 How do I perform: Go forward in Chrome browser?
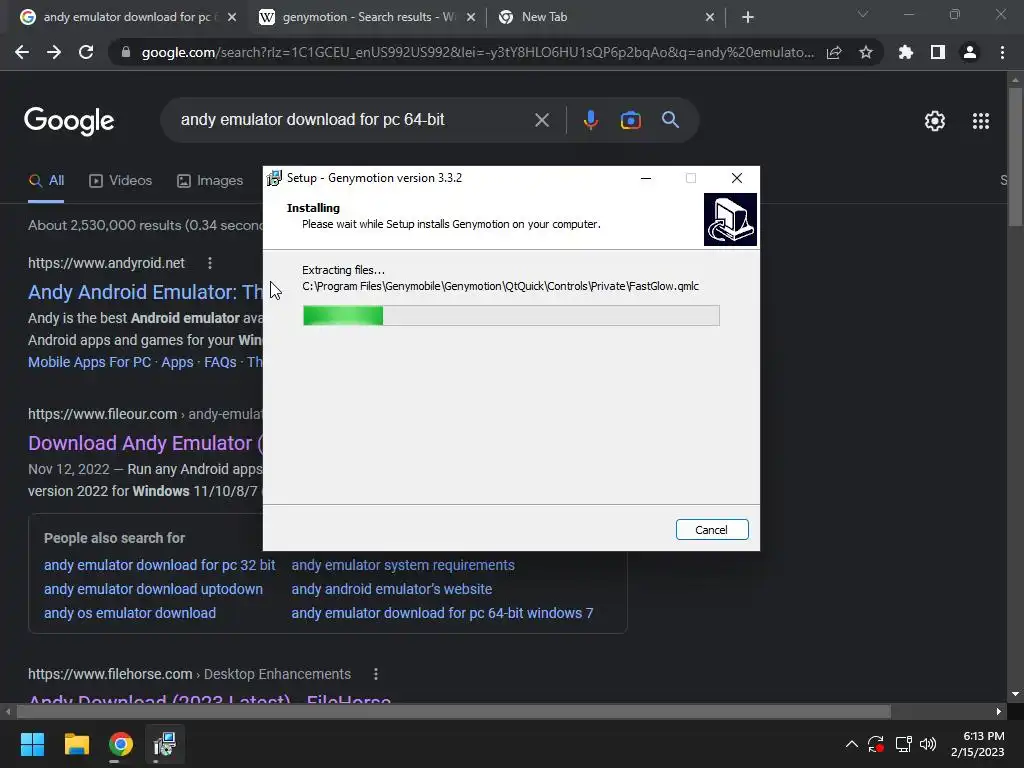[54, 52]
